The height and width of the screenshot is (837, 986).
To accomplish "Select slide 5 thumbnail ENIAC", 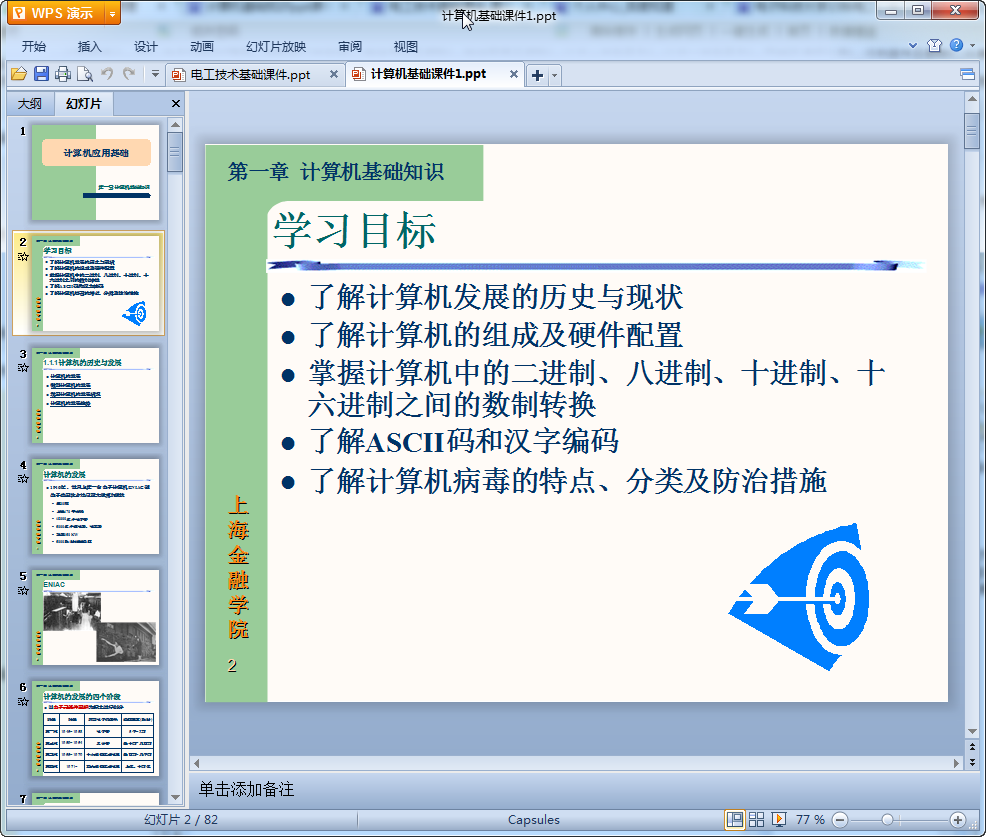I will pyautogui.click(x=96, y=618).
